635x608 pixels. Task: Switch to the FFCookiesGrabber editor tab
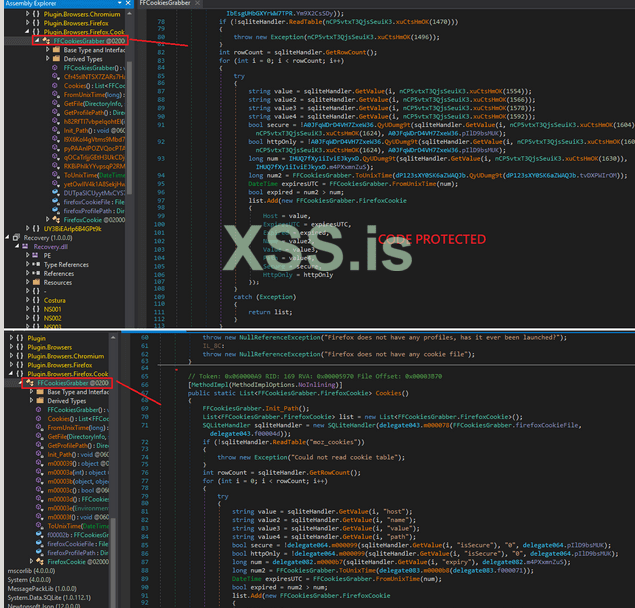(x=165, y=3)
